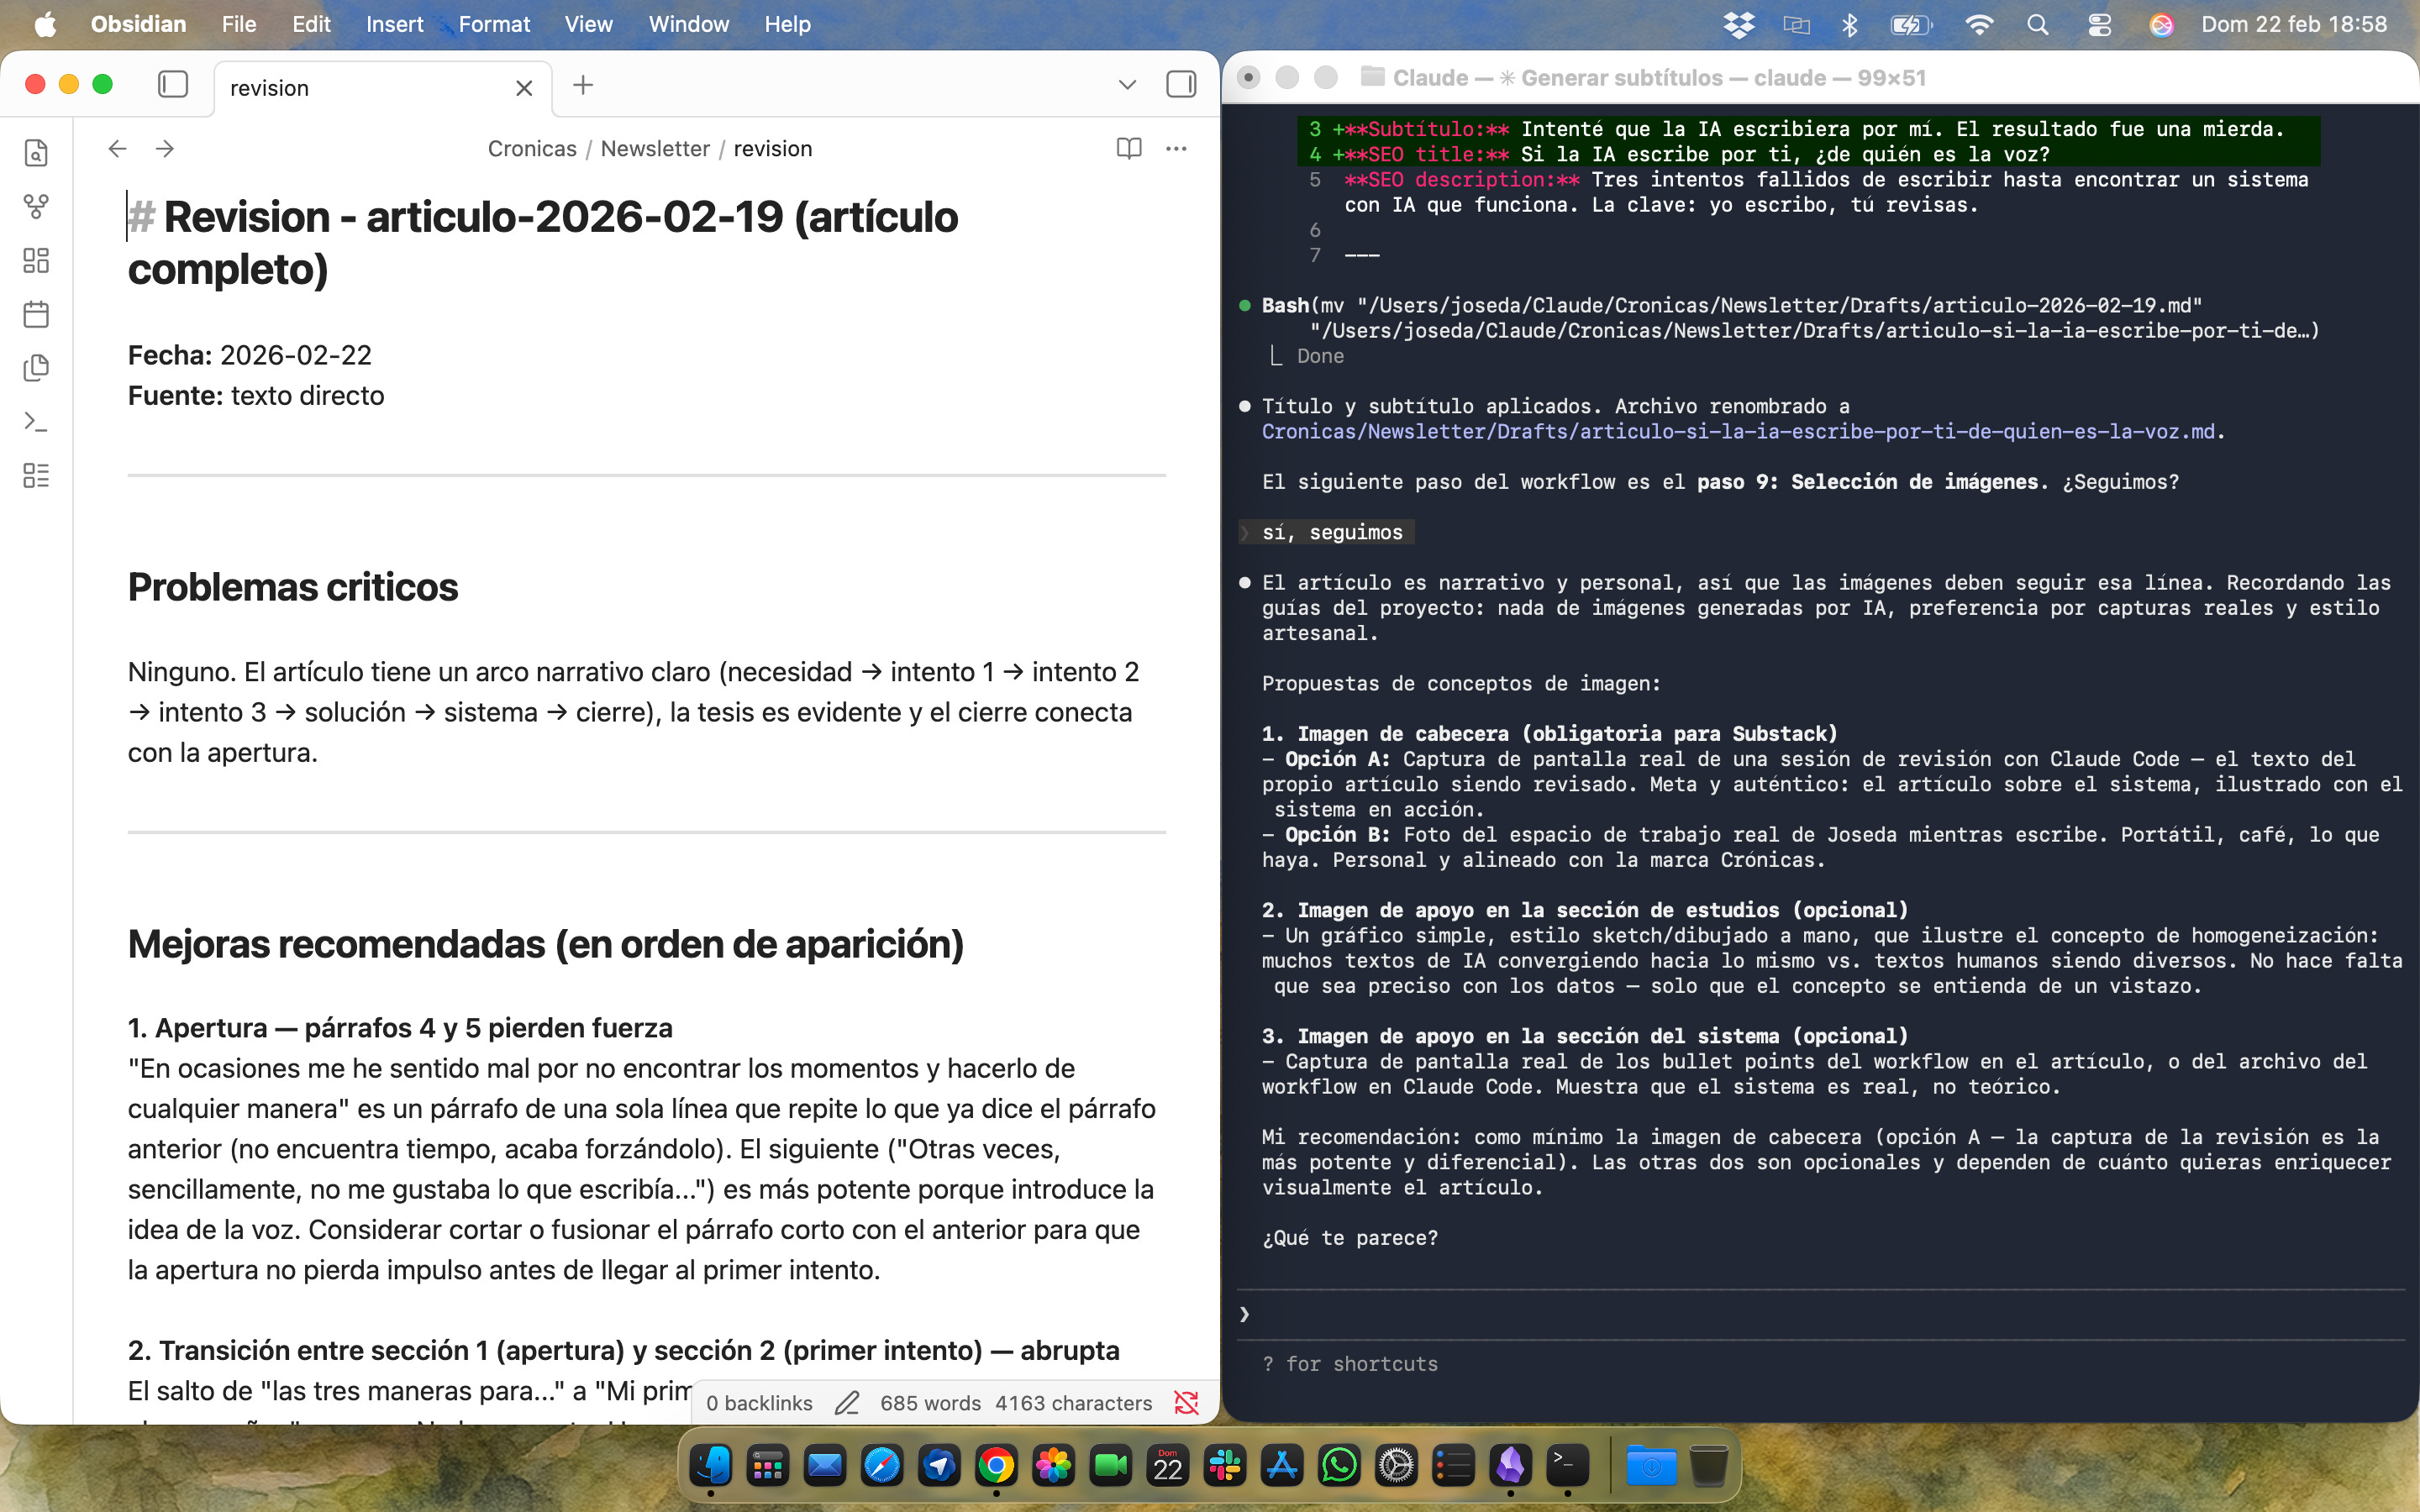Close the revision tab
The width and height of the screenshot is (2420, 1512).
tap(524, 88)
